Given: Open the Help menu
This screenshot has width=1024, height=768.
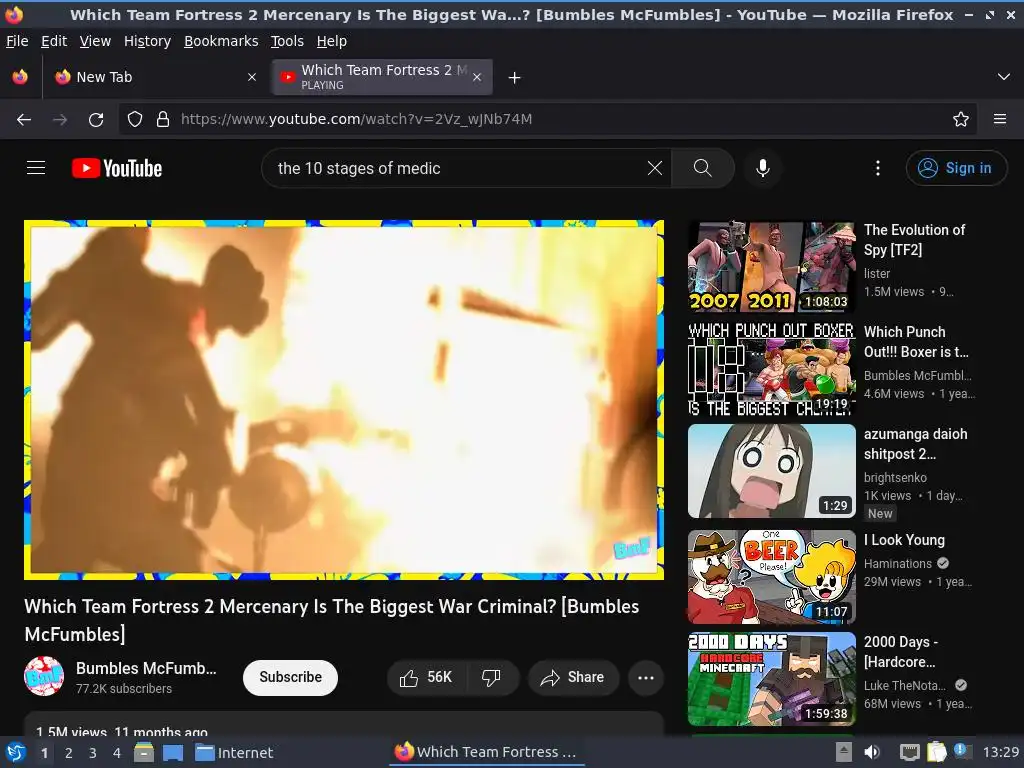Looking at the screenshot, I should (x=332, y=41).
